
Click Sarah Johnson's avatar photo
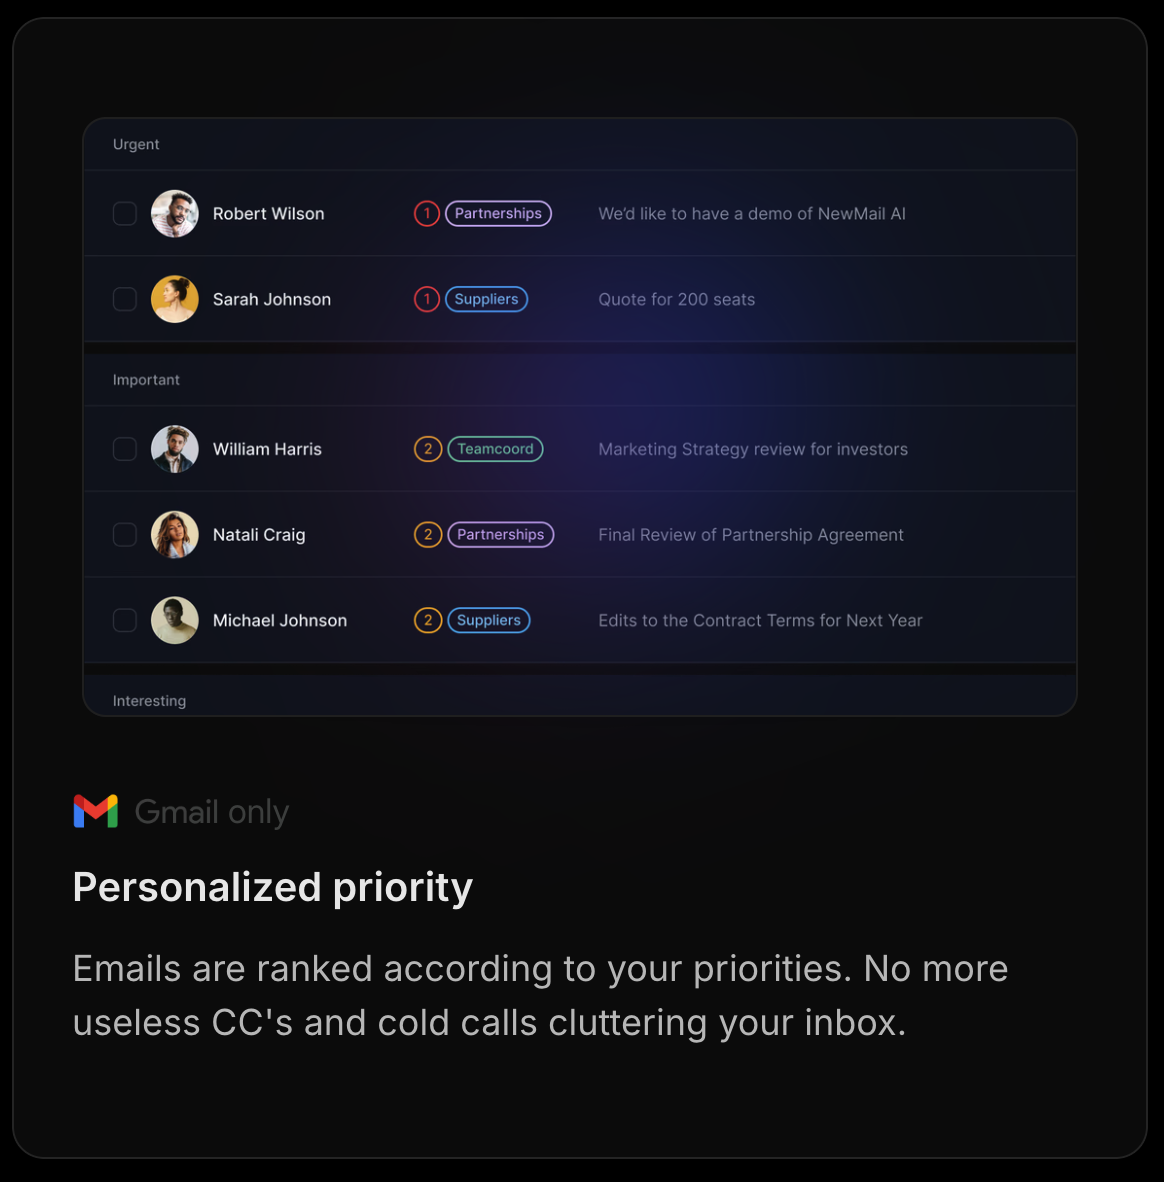click(x=175, y=299)
